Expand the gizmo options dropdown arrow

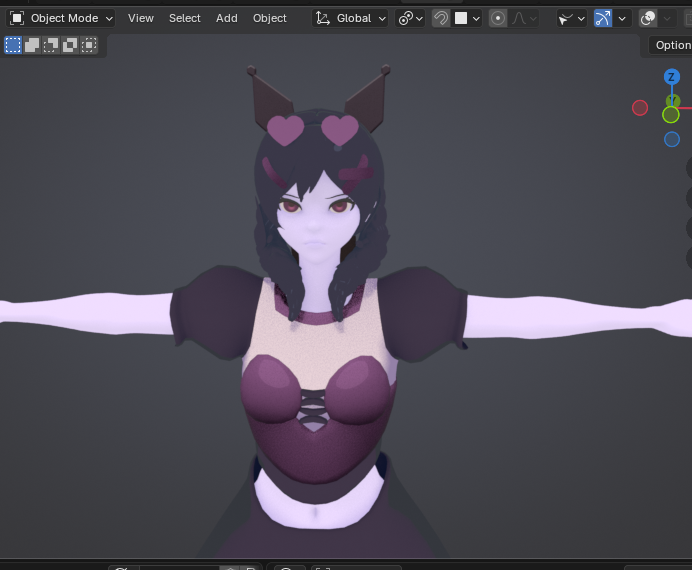pos(622,19)
